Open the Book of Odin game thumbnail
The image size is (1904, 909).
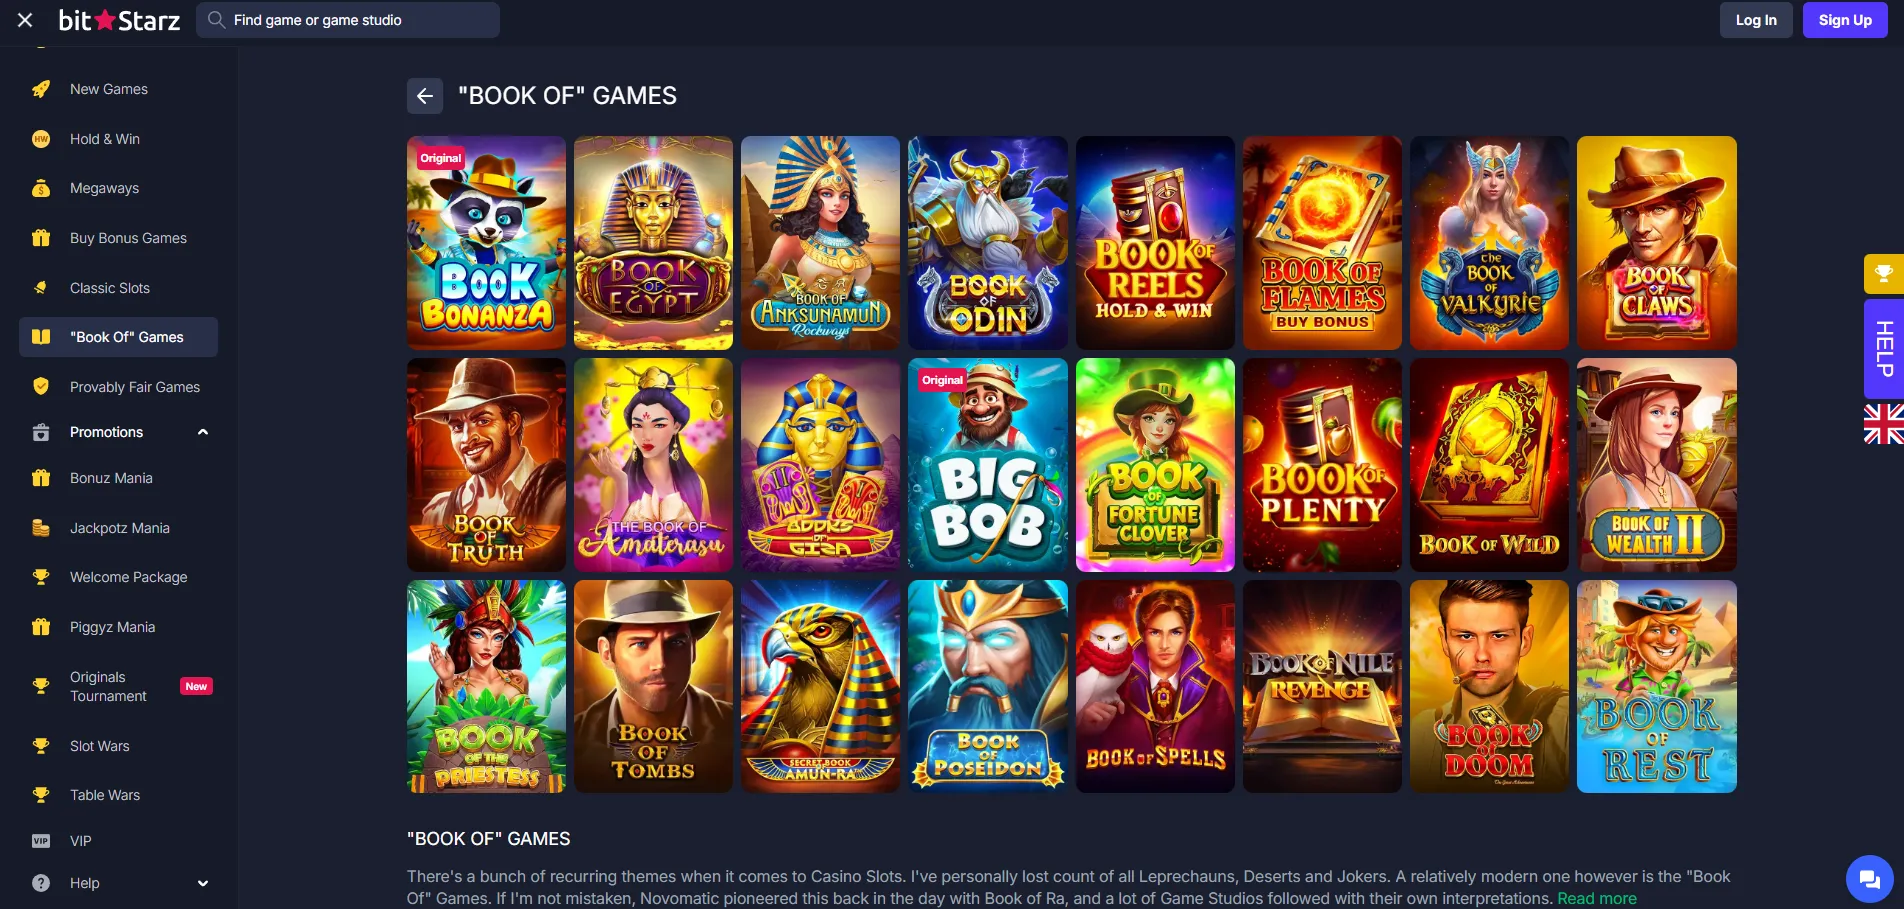pyautogui.click(x=988, y=243)
